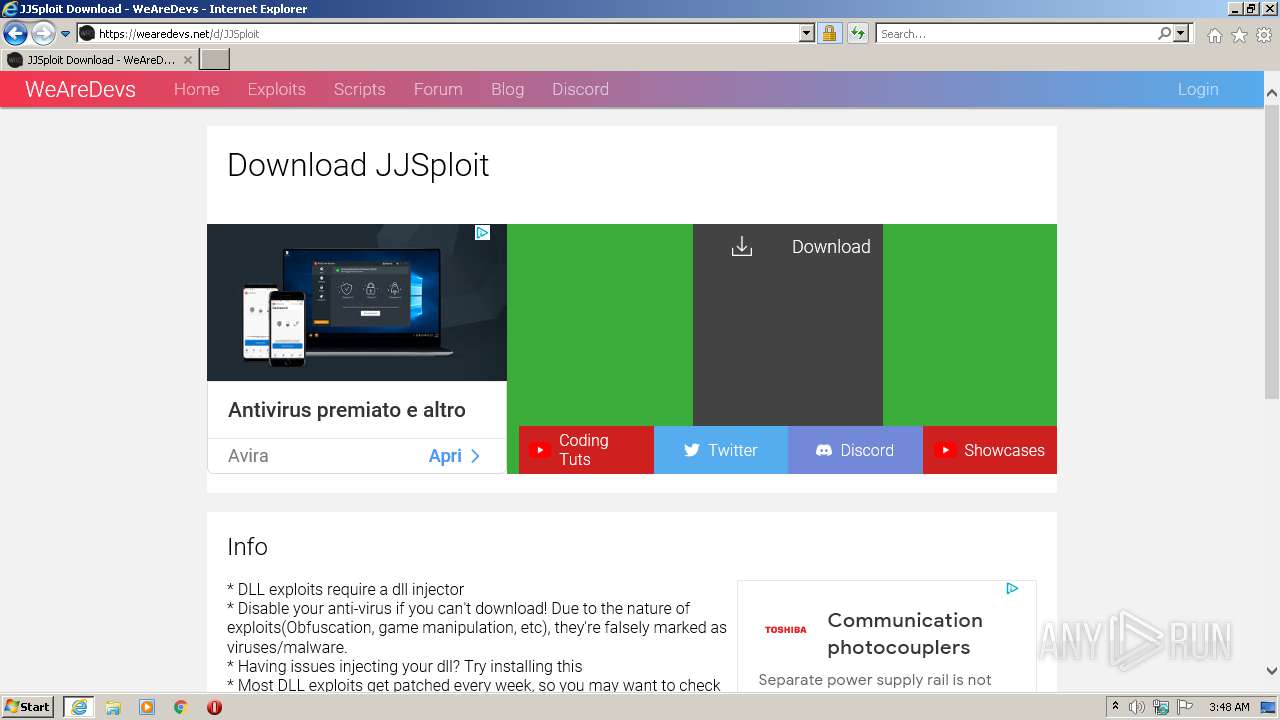Screen dimensions: 1280x720
Task: Click Internet Explorer taskbar icon
Action: coord(78,707)
